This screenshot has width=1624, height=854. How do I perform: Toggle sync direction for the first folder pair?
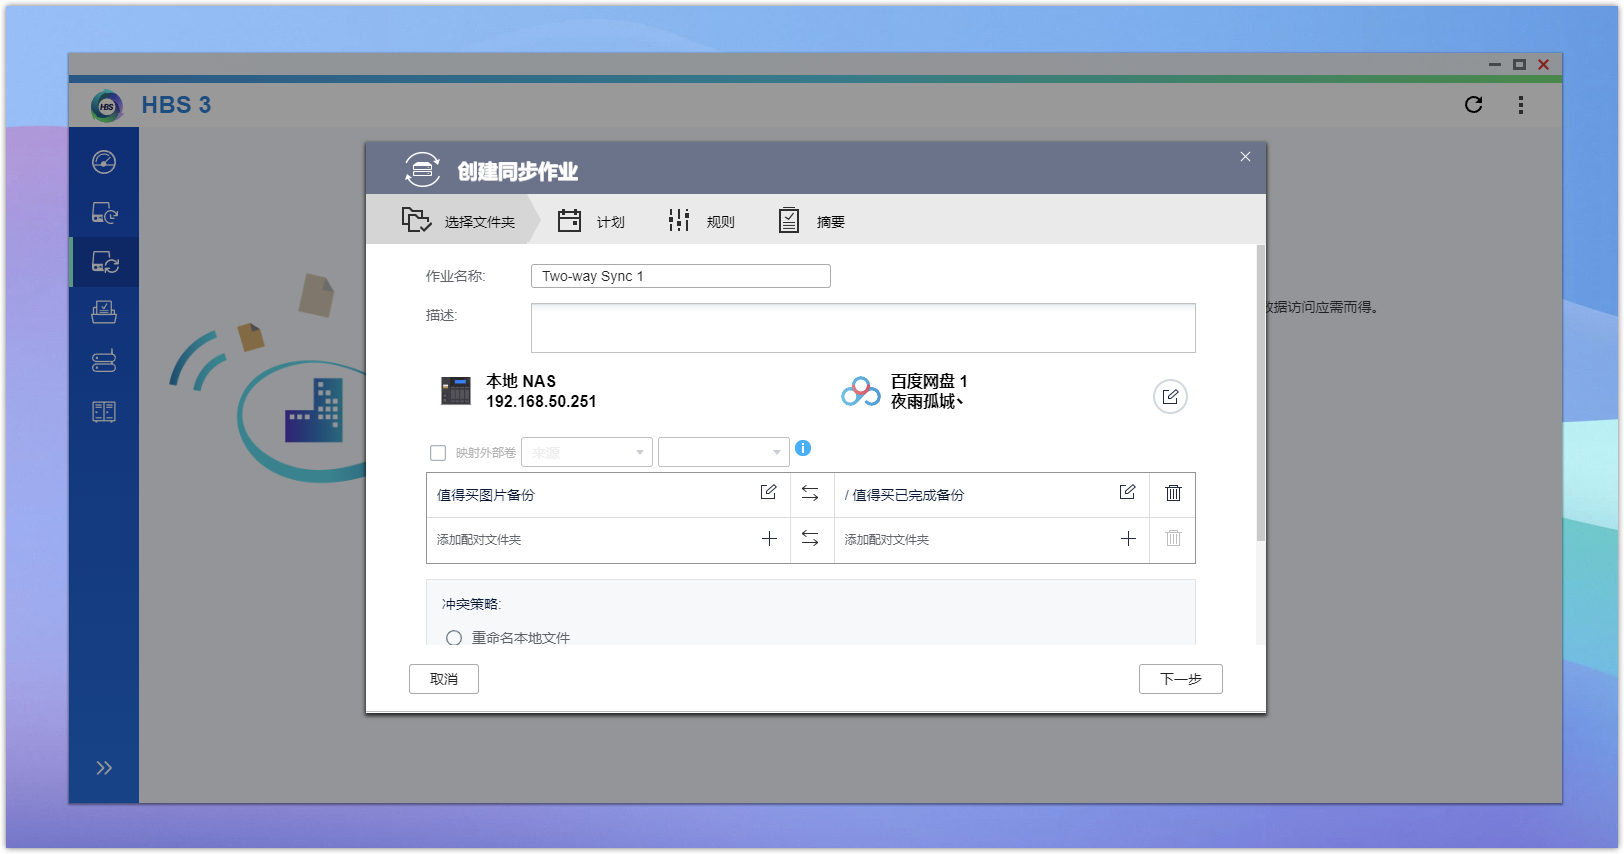pos(810,493)
